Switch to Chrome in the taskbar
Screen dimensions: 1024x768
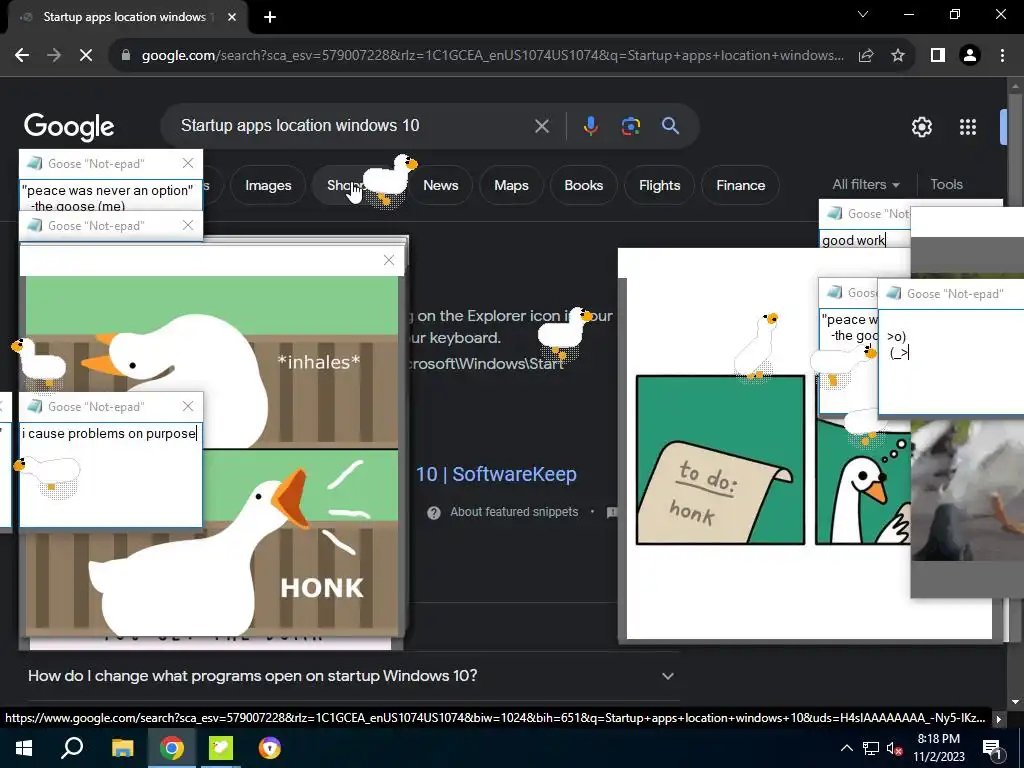tap(172, 748)
